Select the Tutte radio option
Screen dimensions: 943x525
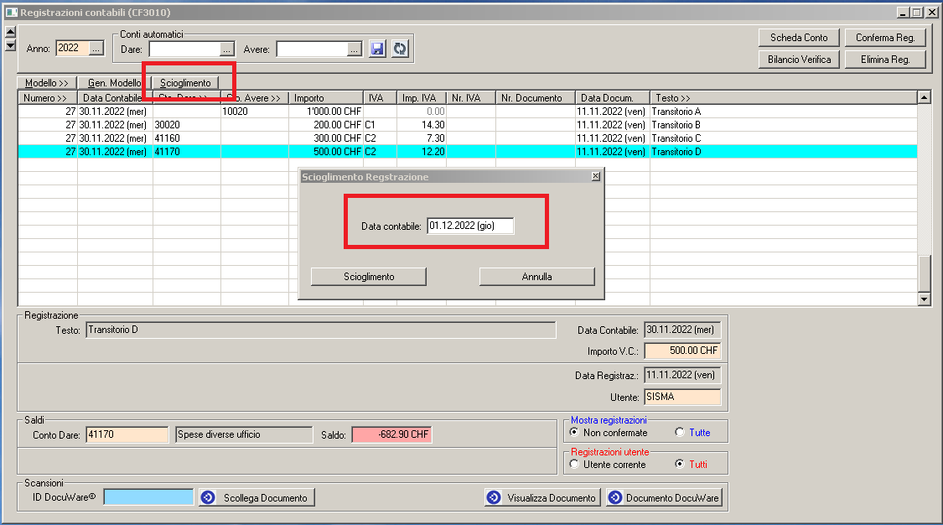coord(680,432)
